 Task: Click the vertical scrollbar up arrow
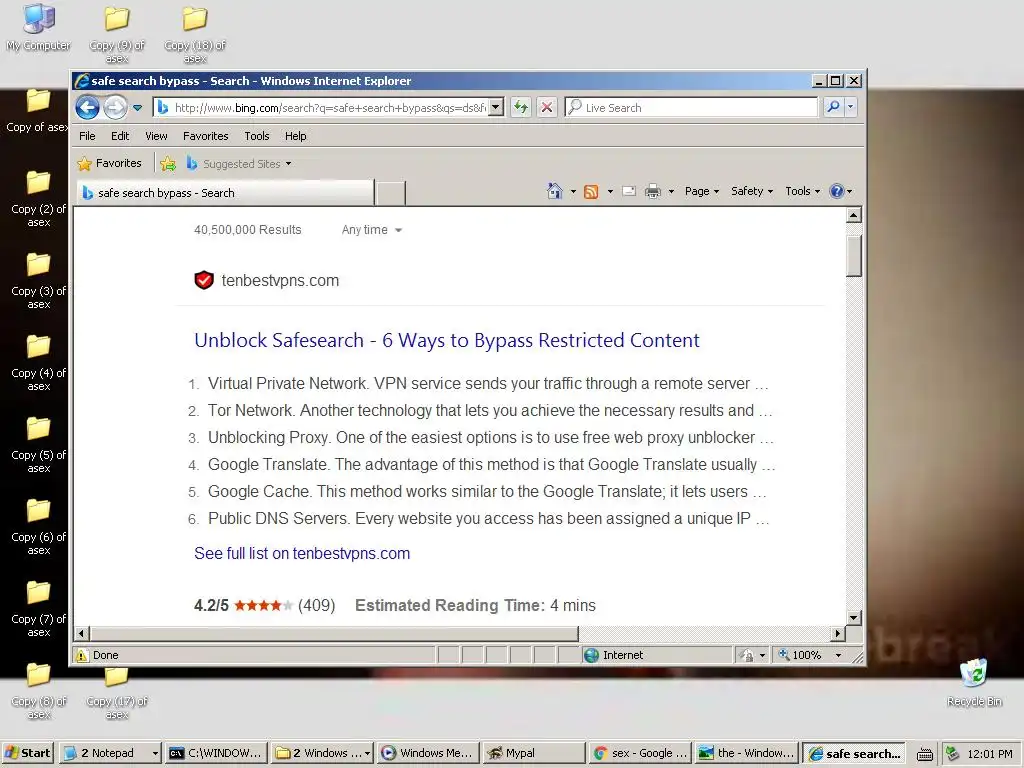tap(854, 215)
